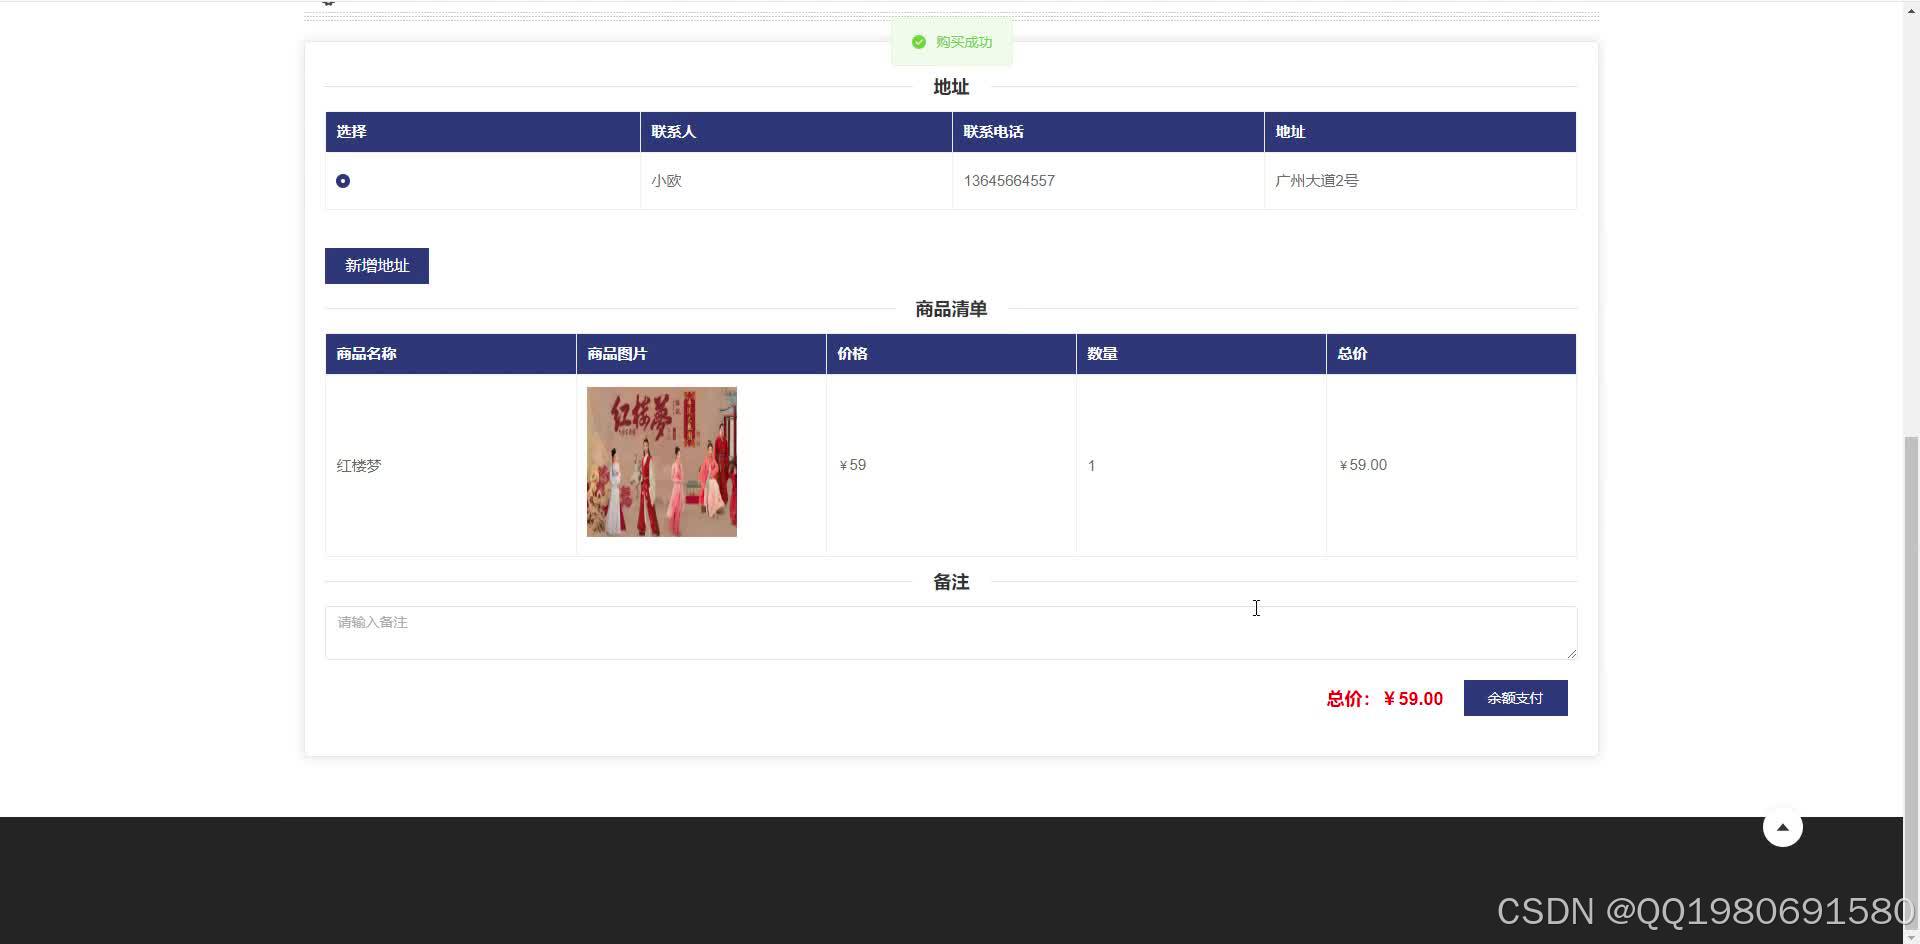Screen dimensions: 1920x944
Task: Click the green checkmark success icon
Action: coord(919,42)
